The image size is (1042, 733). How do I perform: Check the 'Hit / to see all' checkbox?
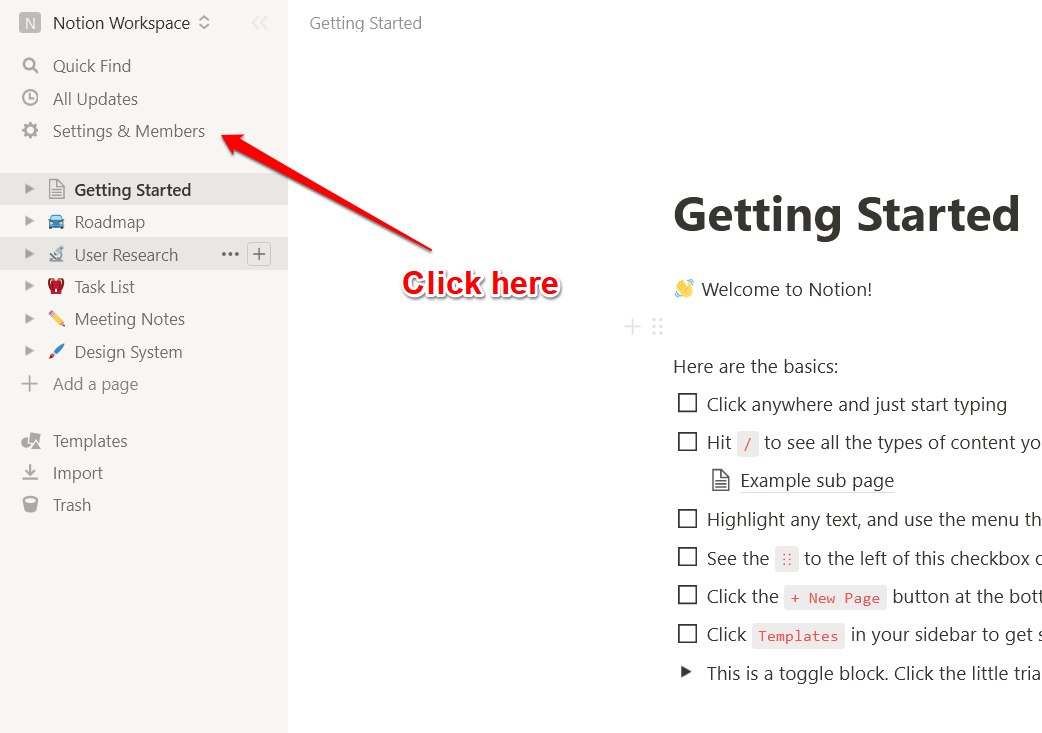tap(687, 441)
